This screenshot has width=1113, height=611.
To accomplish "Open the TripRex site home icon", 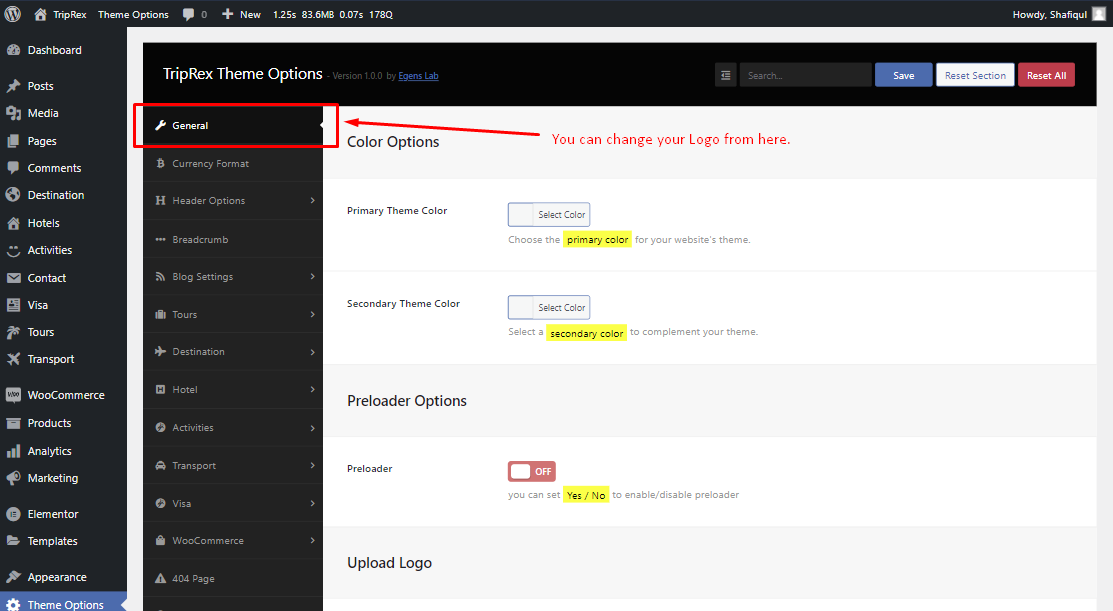I will pyautogui.click(x=40, y=14).
